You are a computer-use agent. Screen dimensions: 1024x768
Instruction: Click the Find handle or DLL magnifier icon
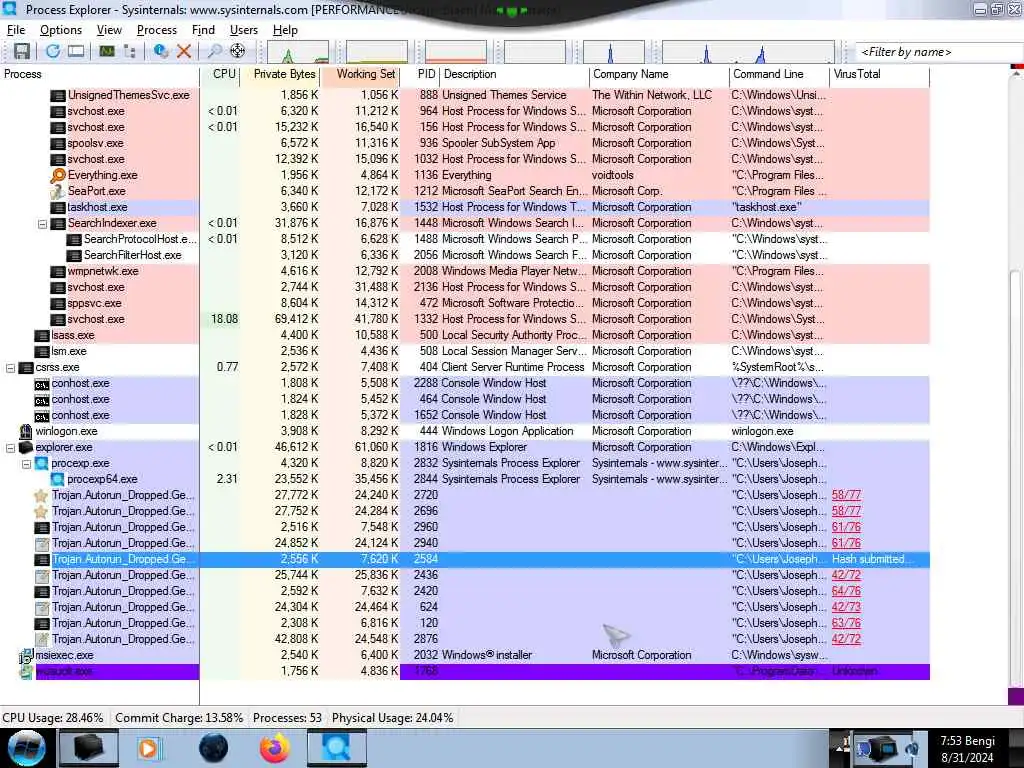click(x=214, y=51)
